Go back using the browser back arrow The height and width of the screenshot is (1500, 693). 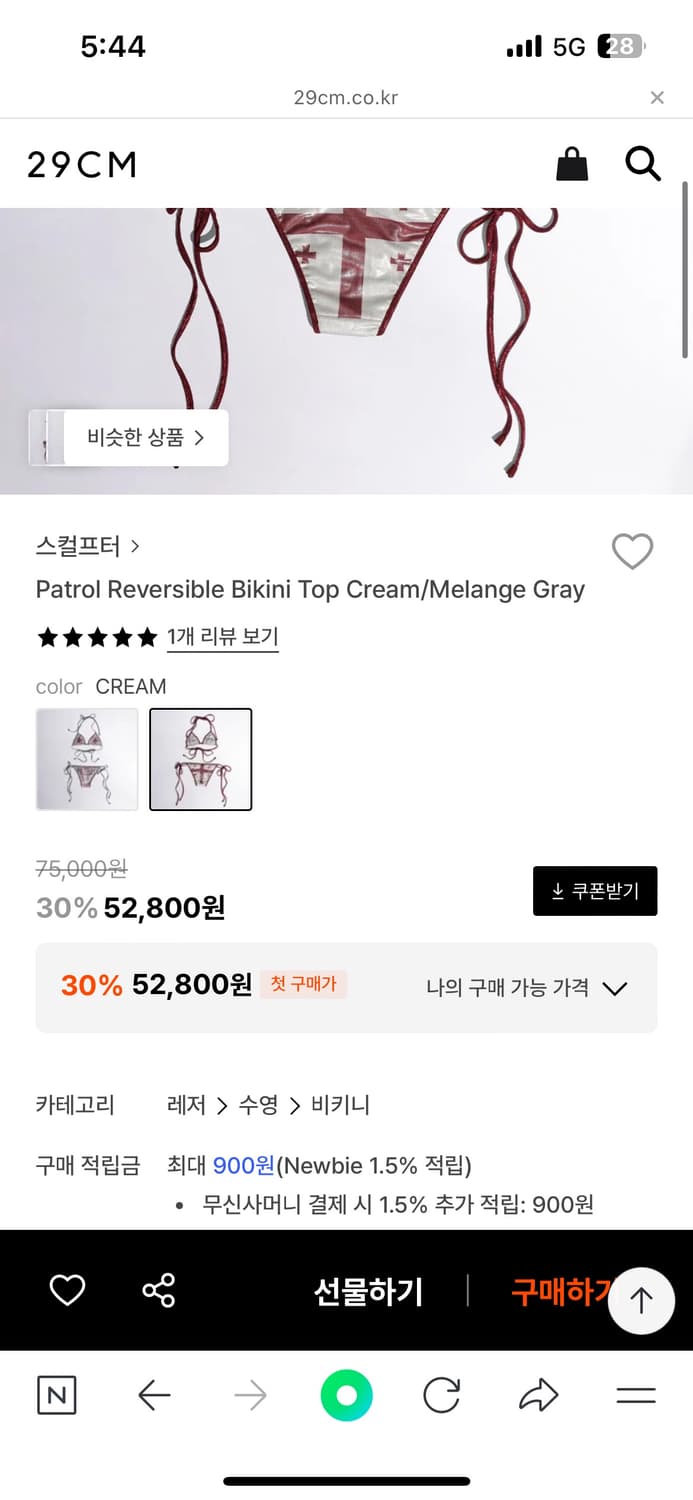tap(153, 1396)
